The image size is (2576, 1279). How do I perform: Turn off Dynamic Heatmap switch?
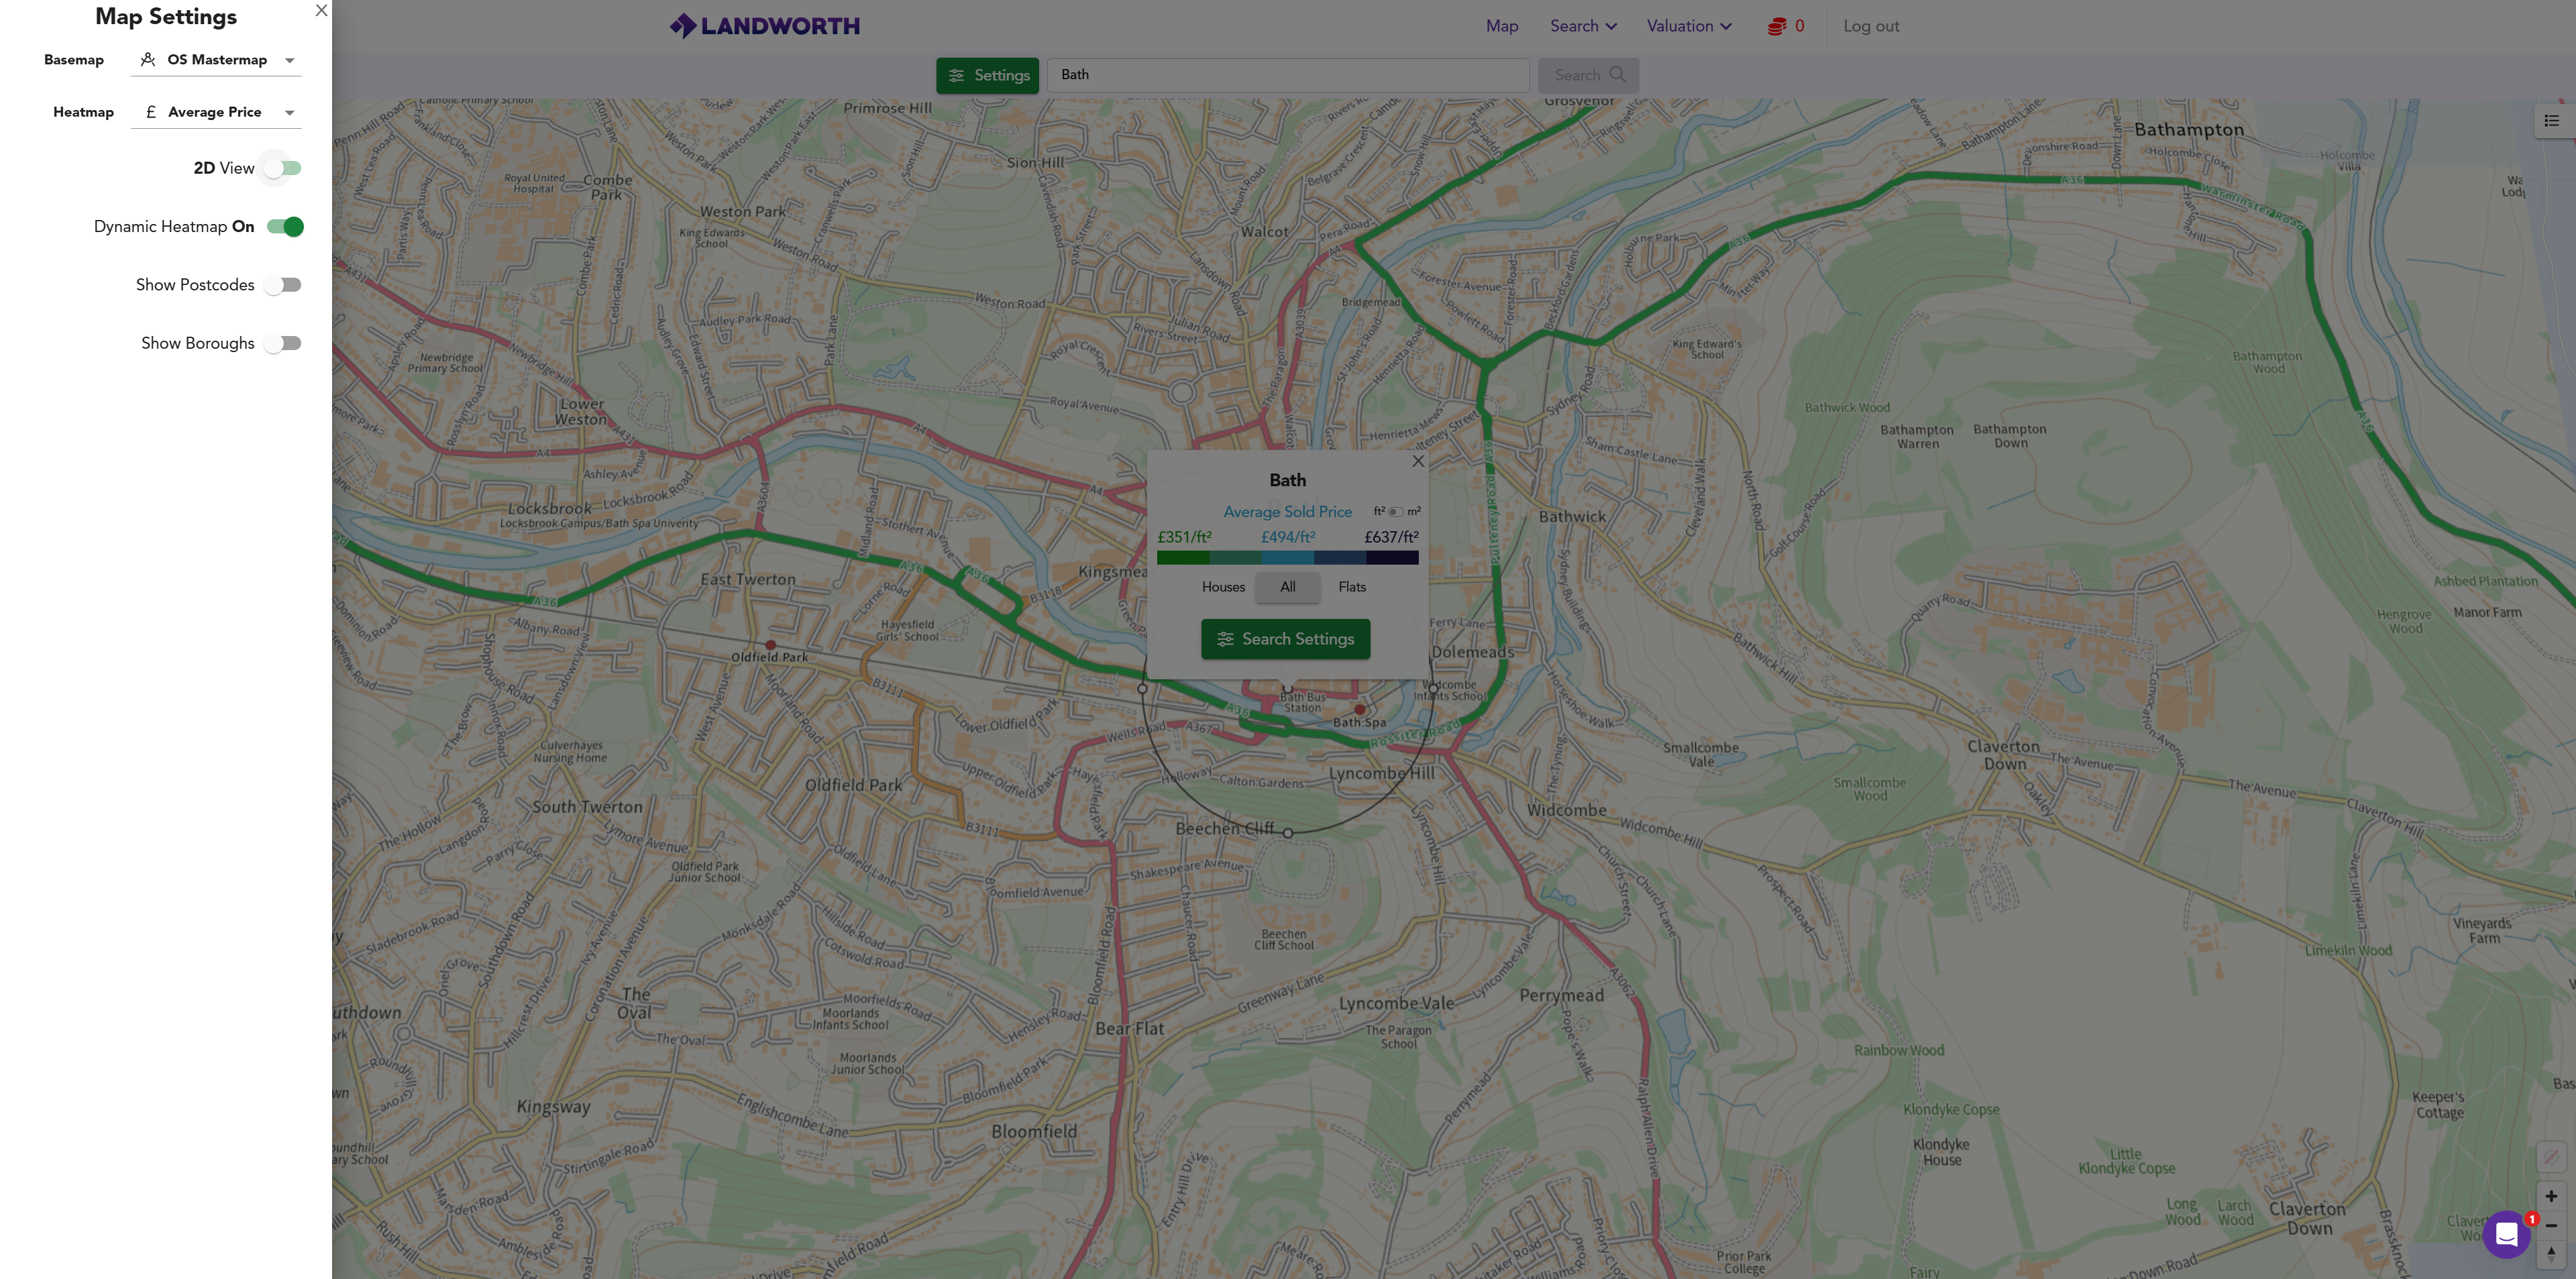(x=285, y=227)
